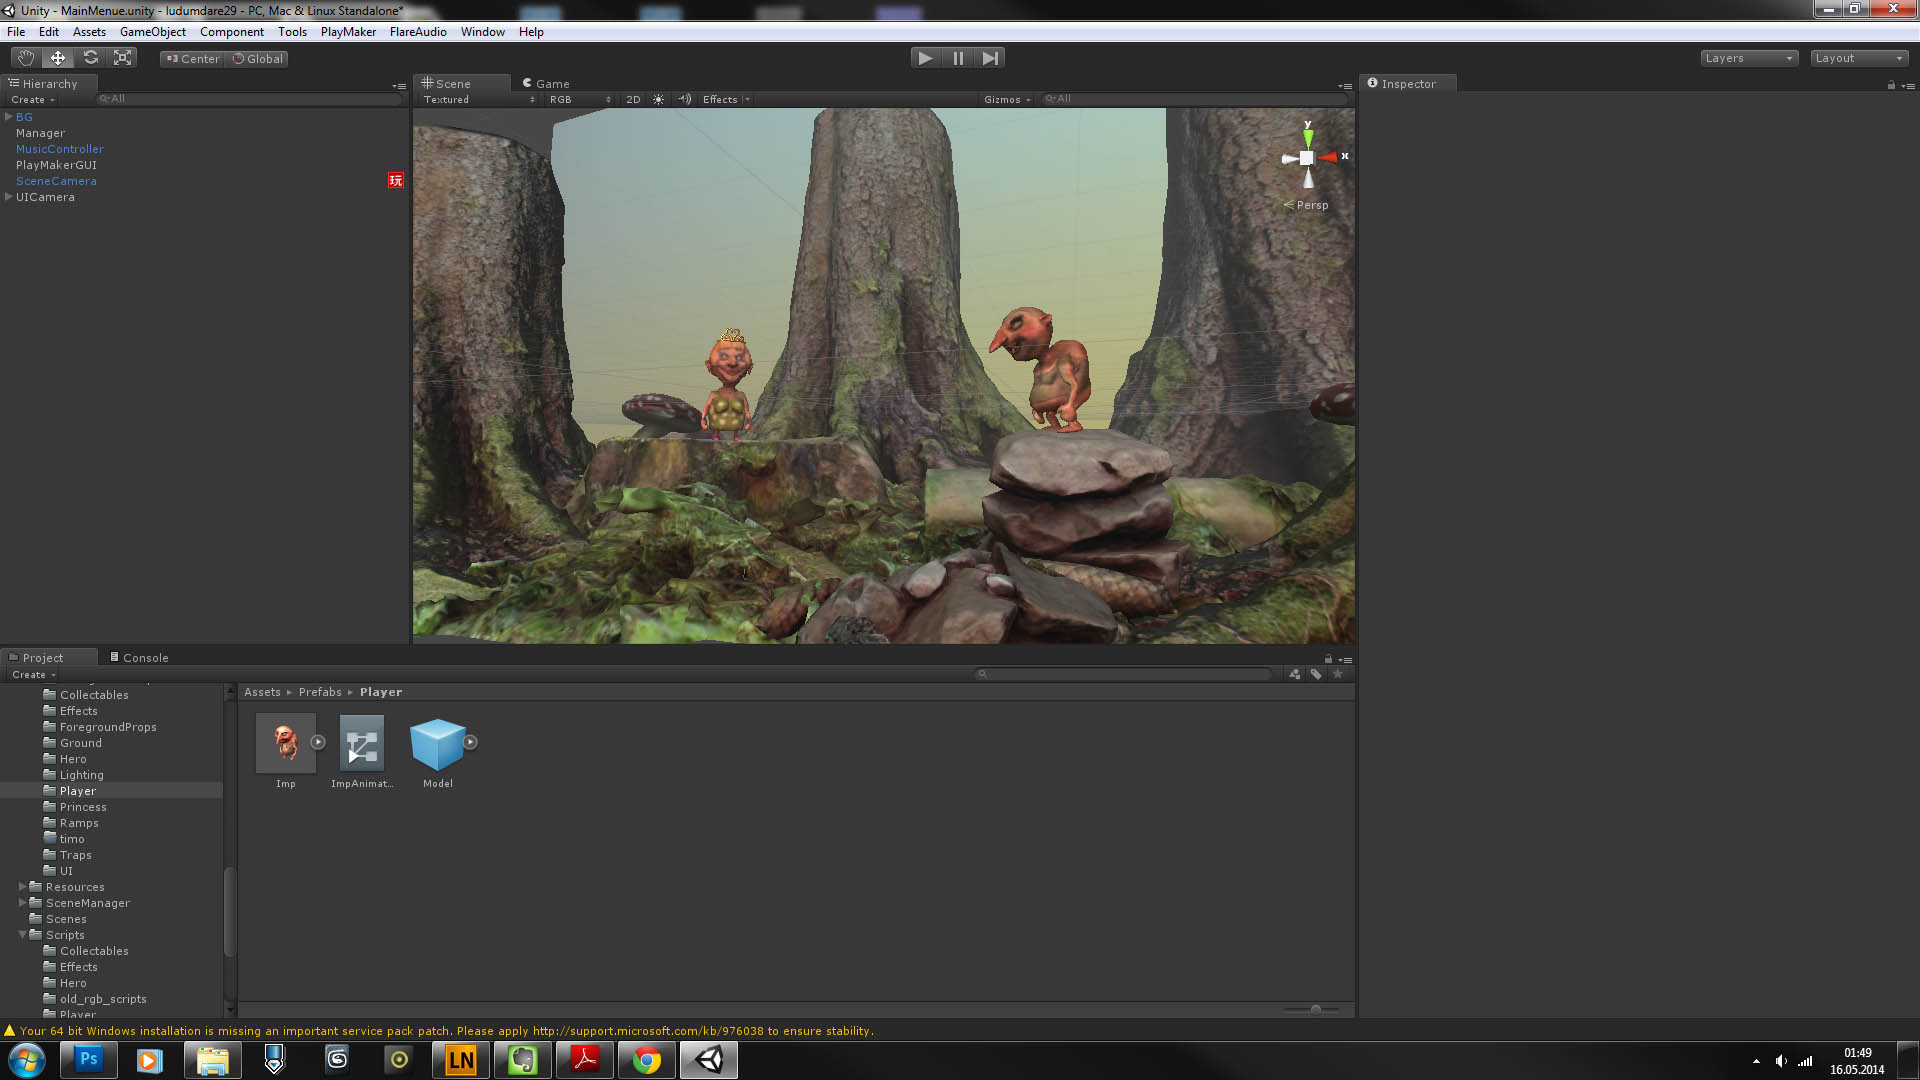Screen dimensions: 1920x1080
Task: Start Play mode with Play button
Action: (926, 58)
